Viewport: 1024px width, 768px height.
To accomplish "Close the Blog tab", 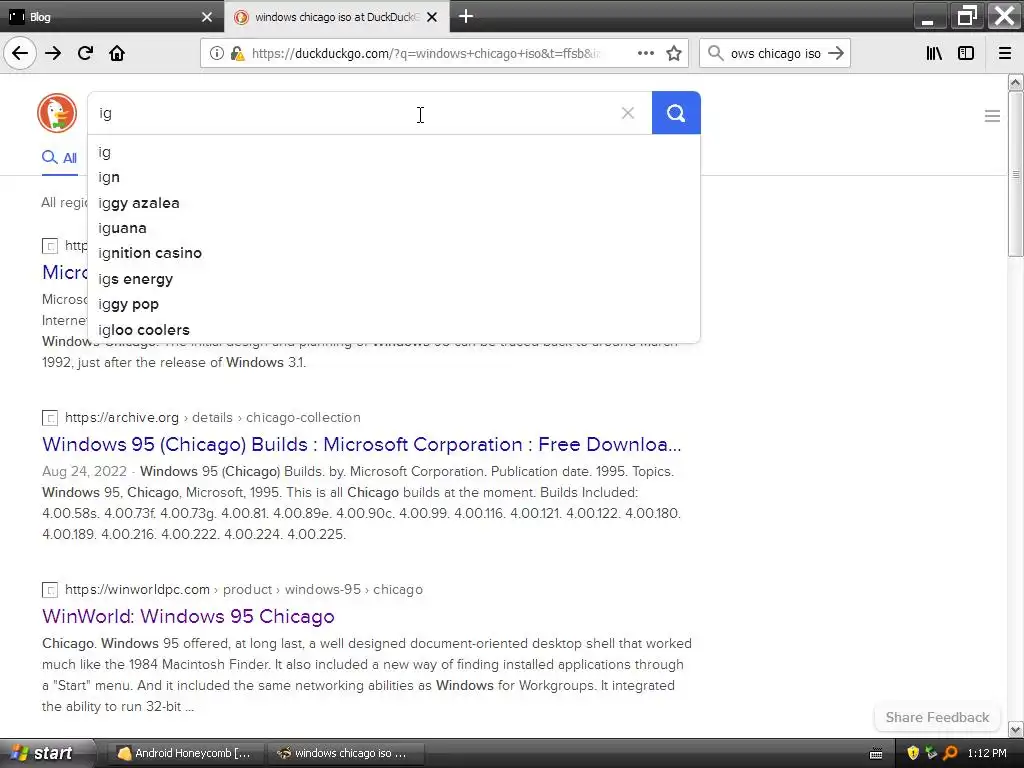I will click(207, 17).
